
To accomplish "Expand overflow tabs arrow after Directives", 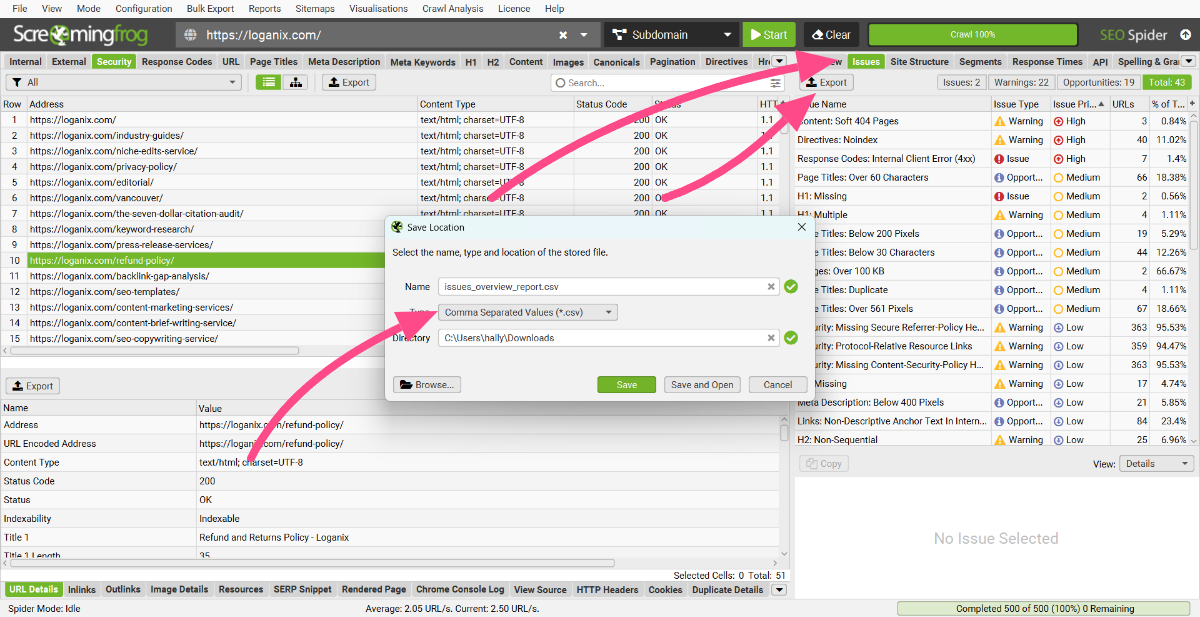I will 779,61.
